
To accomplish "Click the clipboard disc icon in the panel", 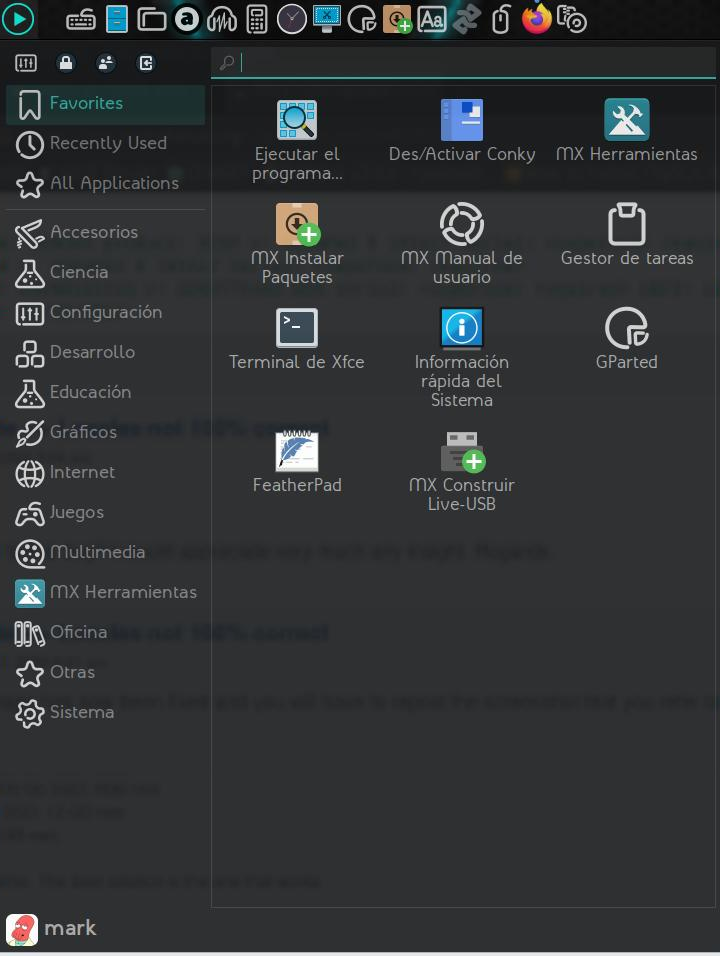I will coord(572,20).
